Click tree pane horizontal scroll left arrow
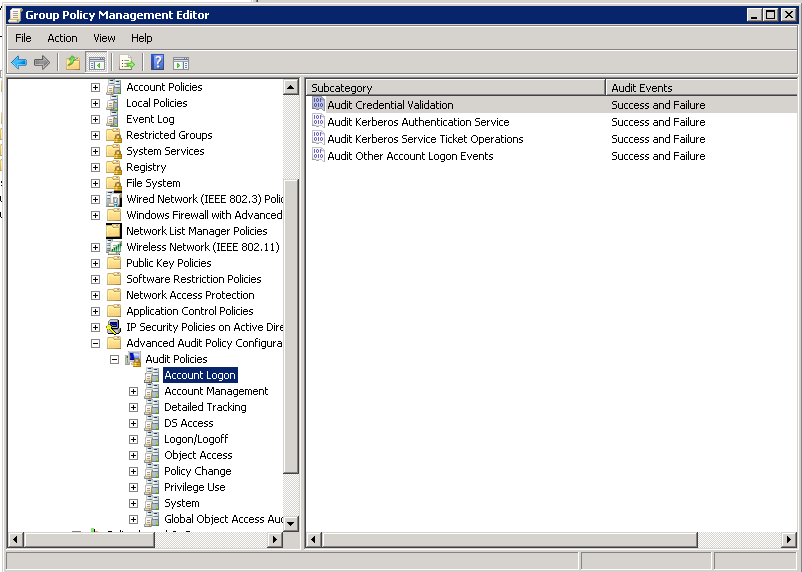This screenshot has height=572, width=802. point(15,539)
